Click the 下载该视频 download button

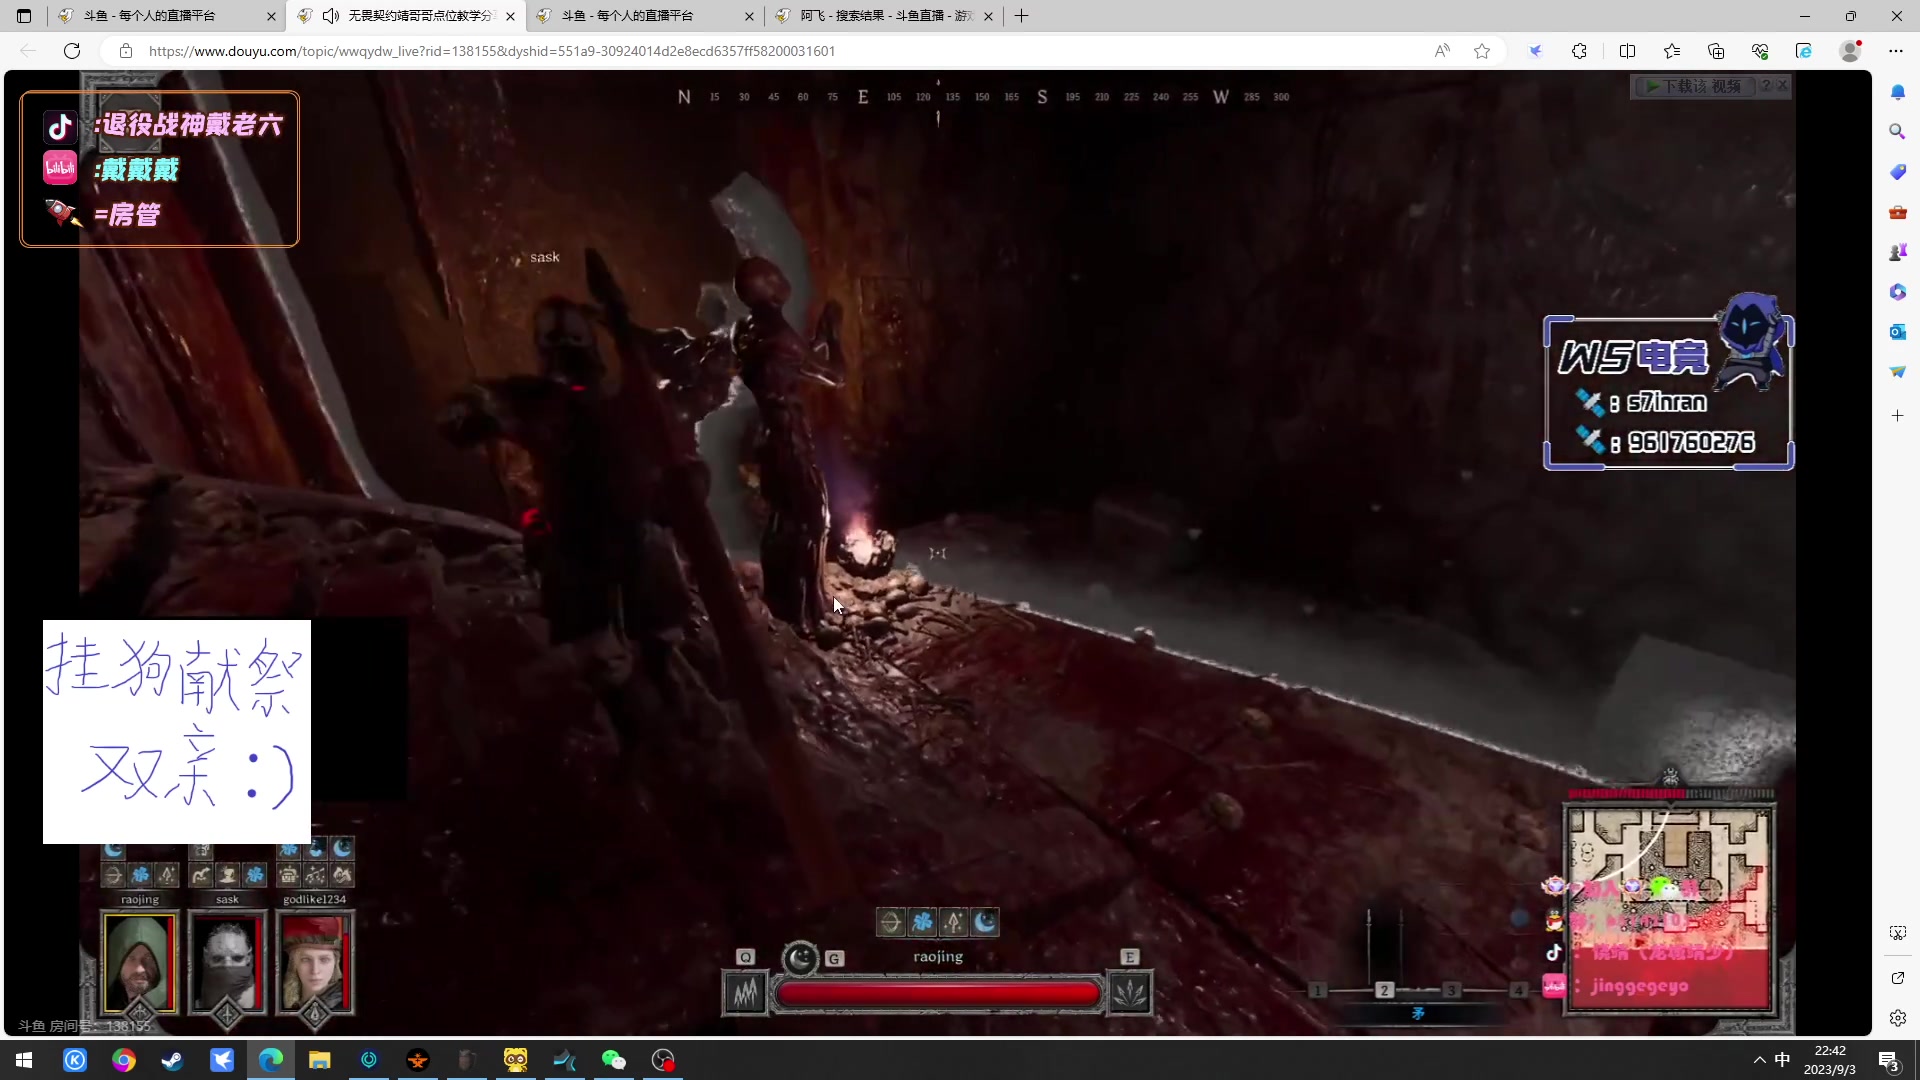click(x=1694, y=86)
